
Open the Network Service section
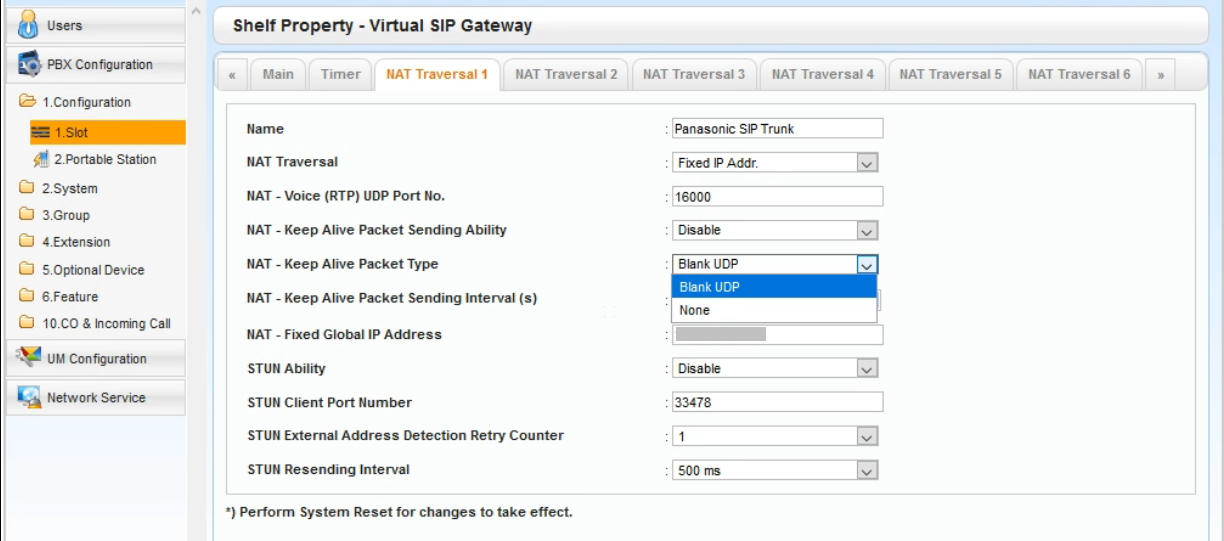pos(96,397)
